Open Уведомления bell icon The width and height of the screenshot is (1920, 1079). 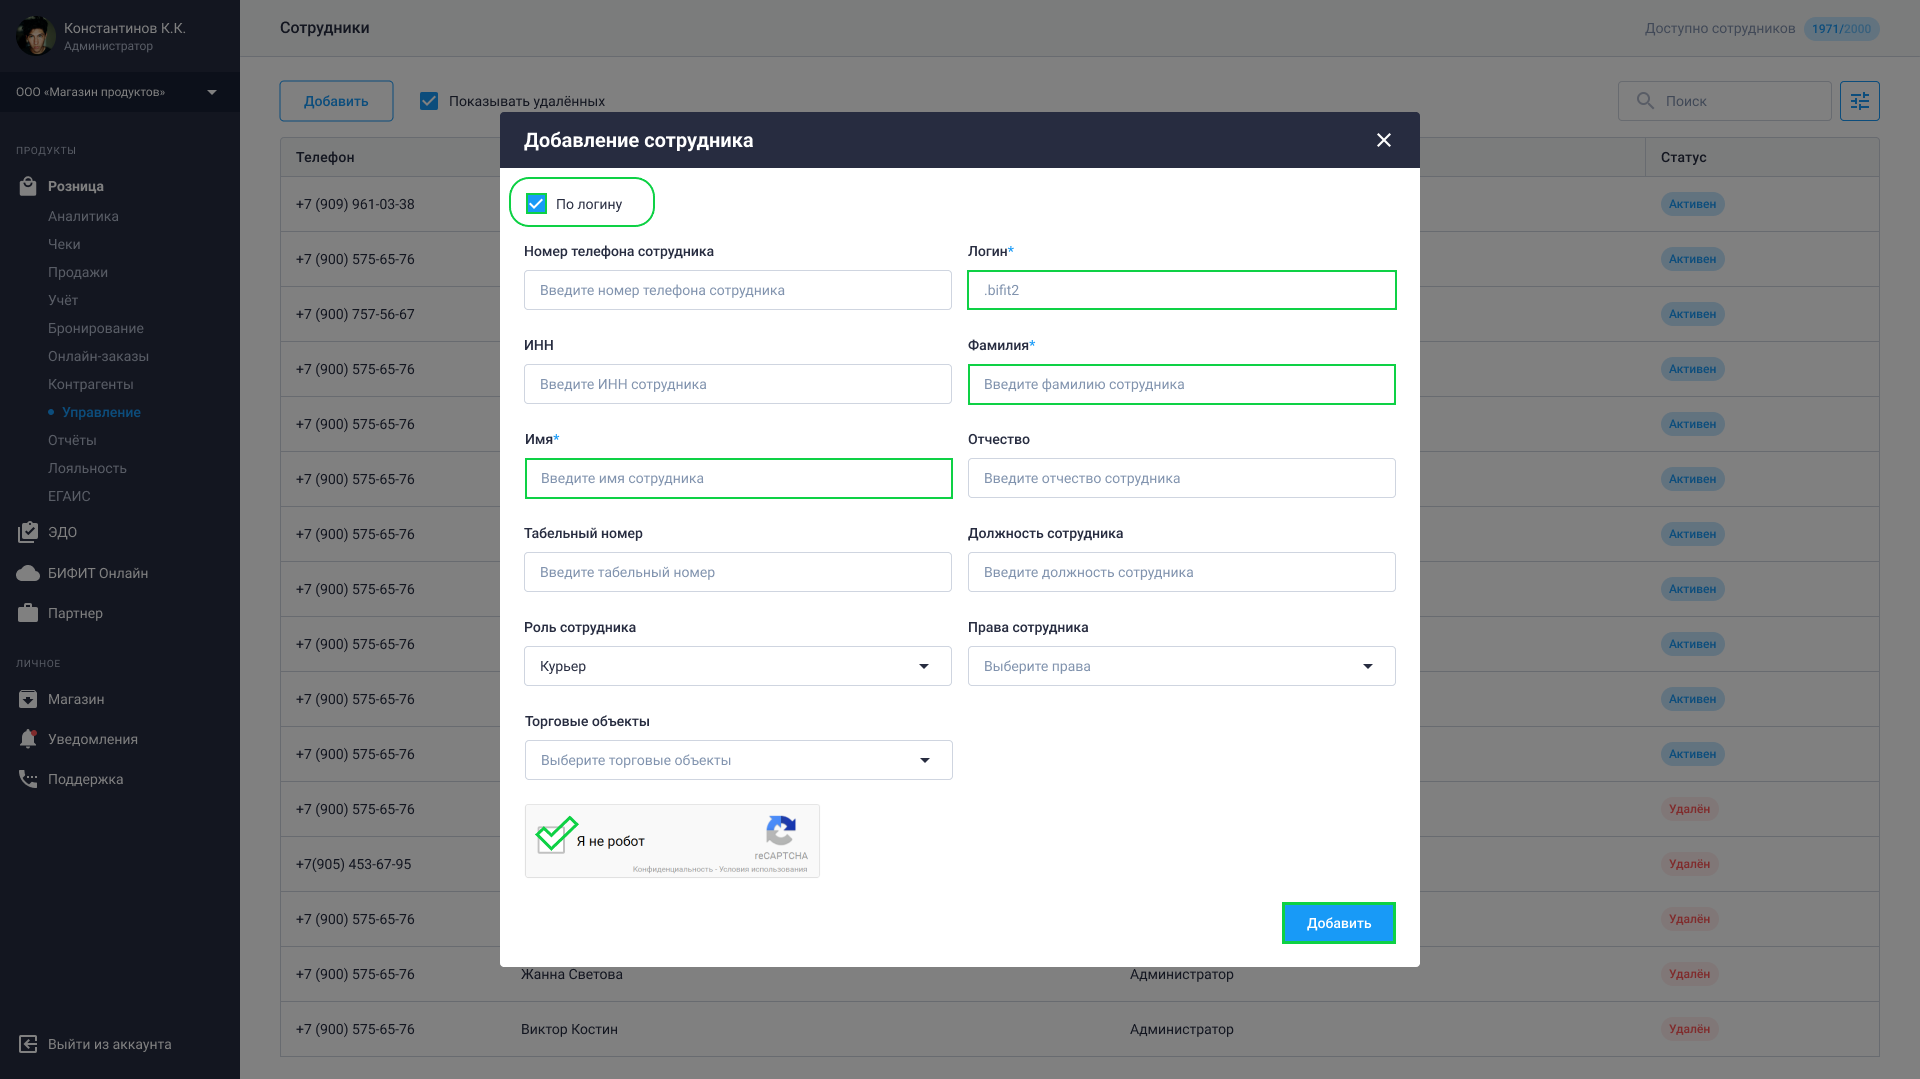tap(28, 739)
